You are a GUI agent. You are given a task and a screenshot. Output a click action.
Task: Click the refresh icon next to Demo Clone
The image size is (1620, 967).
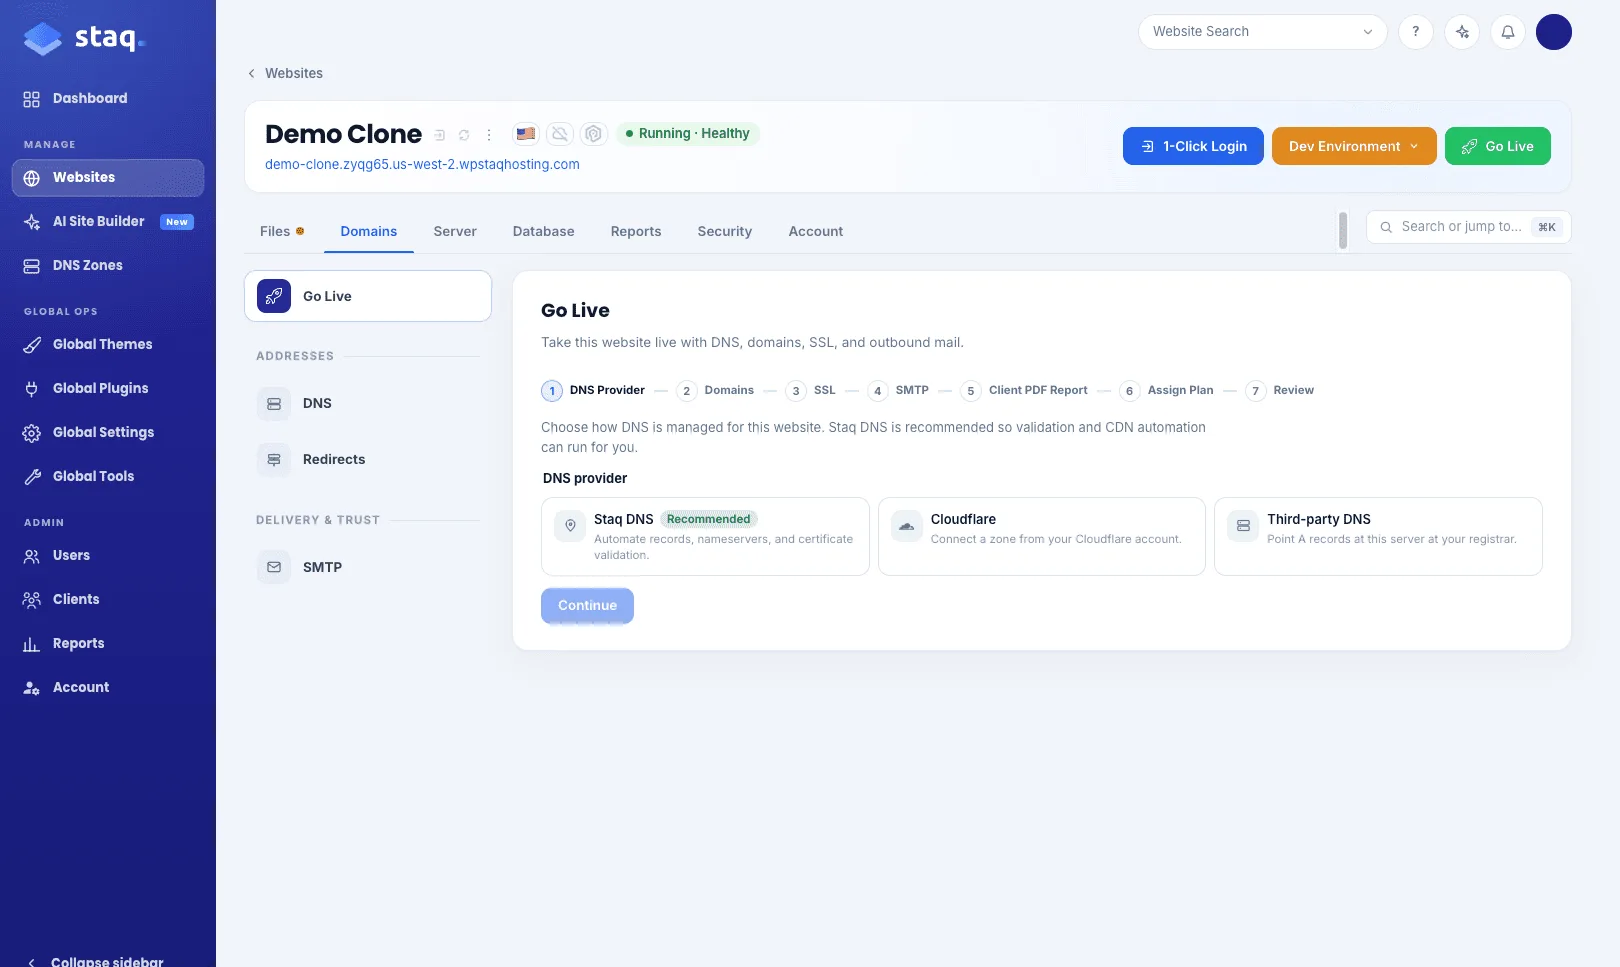(464, 135)
